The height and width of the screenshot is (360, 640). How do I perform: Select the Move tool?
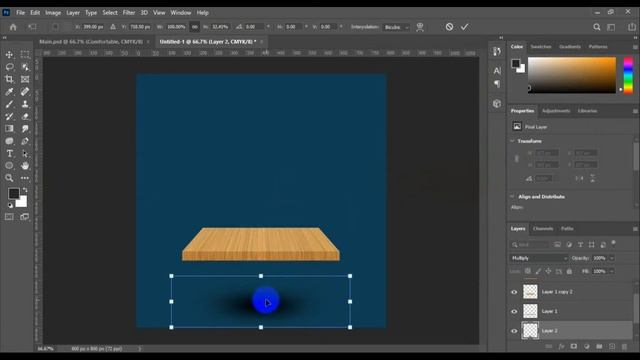[9, 54]
